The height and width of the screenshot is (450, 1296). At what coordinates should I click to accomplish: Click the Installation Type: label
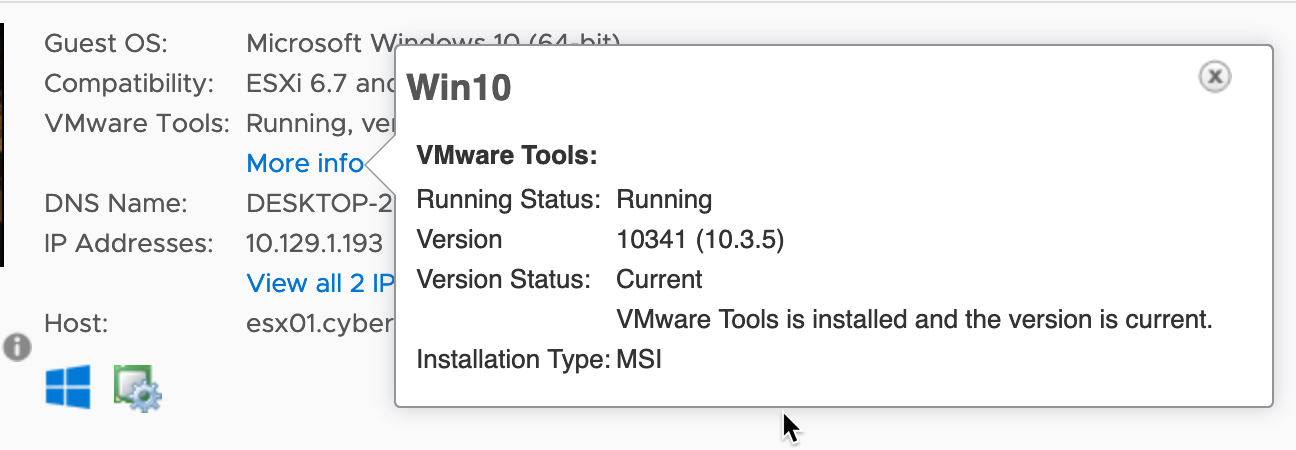coord(513,359)
